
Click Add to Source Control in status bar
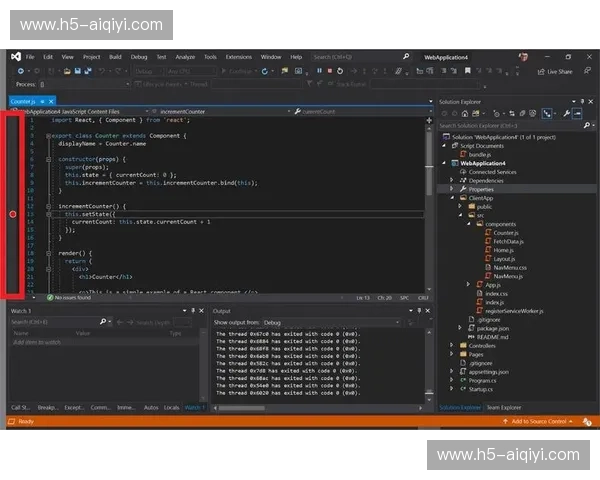[538, 421]
